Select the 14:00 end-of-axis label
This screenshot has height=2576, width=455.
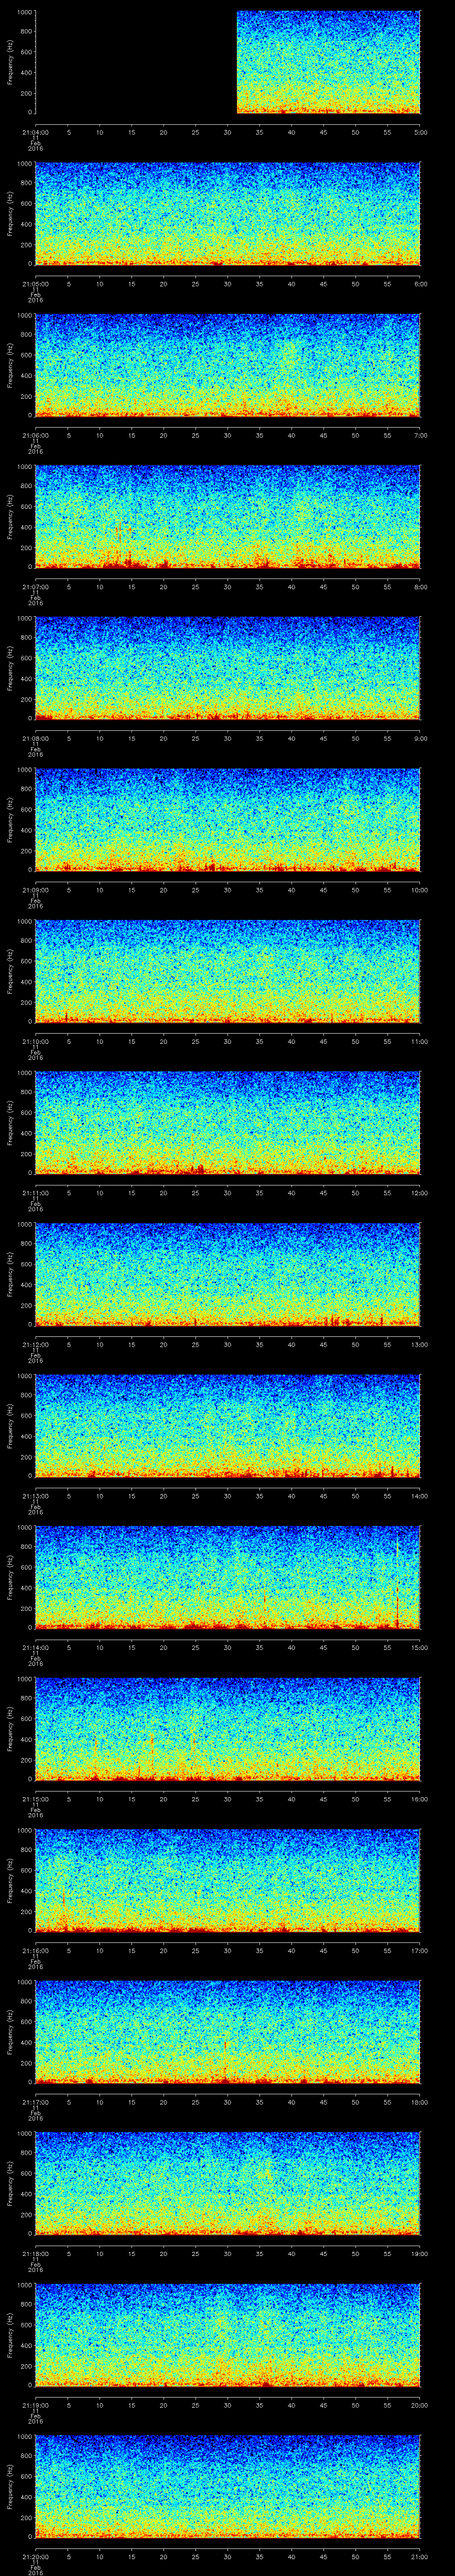[420, 1496]
